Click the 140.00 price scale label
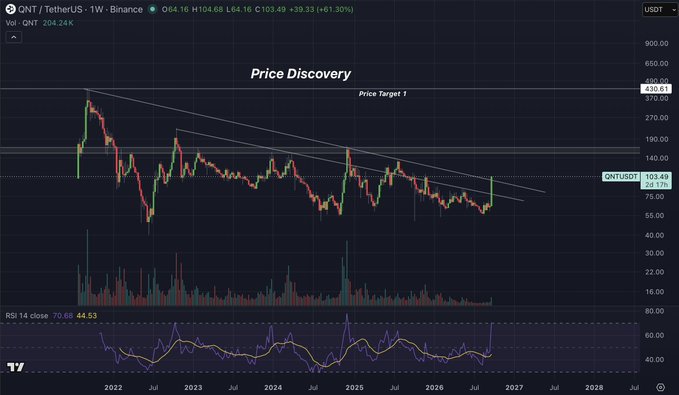 point(656,159)
